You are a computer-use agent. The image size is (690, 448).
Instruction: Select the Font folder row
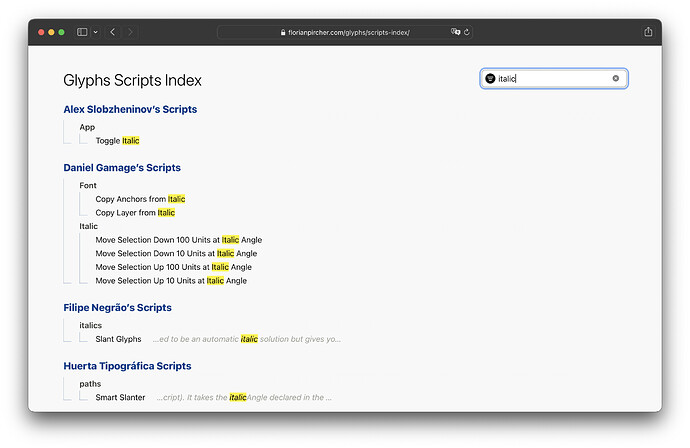coord(88,186)
